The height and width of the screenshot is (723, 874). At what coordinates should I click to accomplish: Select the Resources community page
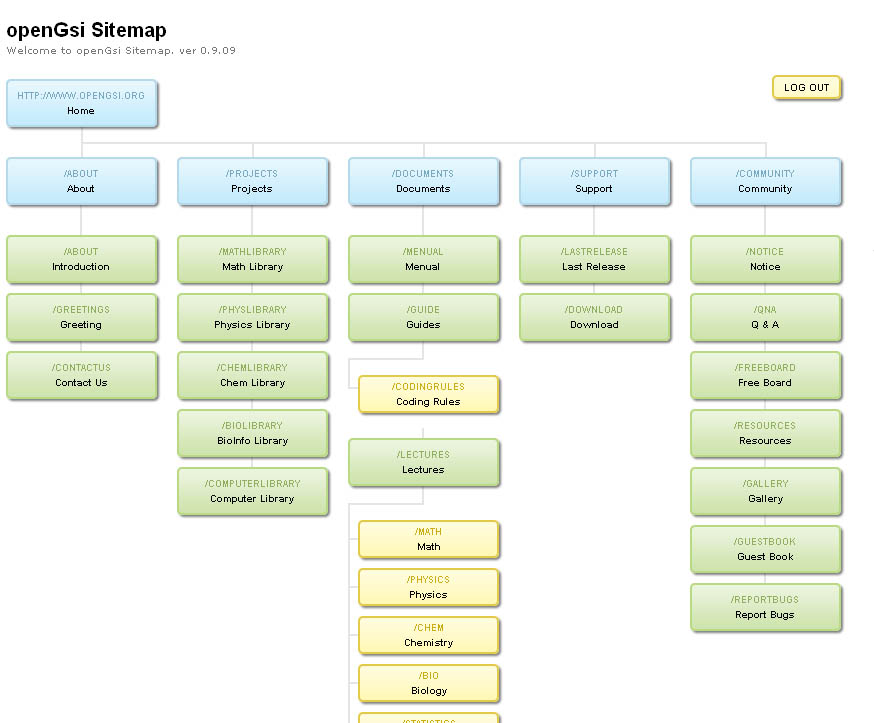click(766, 433)
